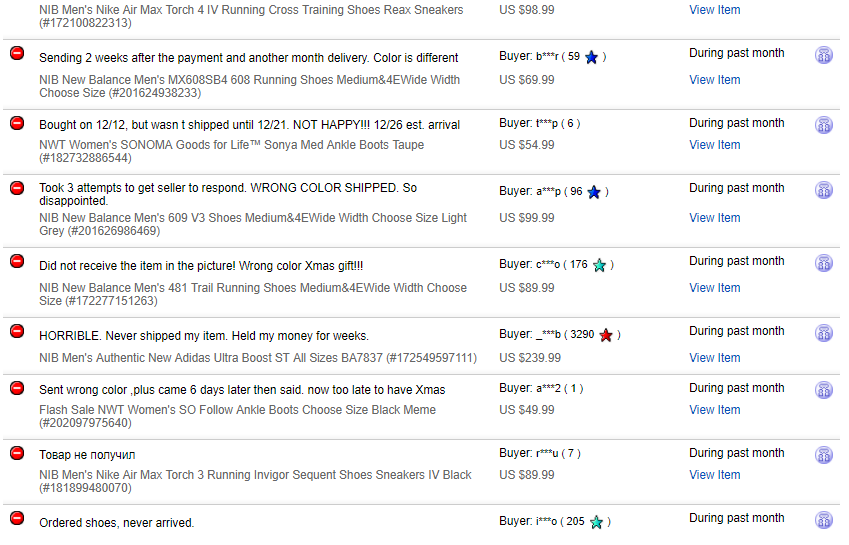The image size is (849, 545).
Task: Click round purple icon in b***r feedback row
Action: click(824, 55)
